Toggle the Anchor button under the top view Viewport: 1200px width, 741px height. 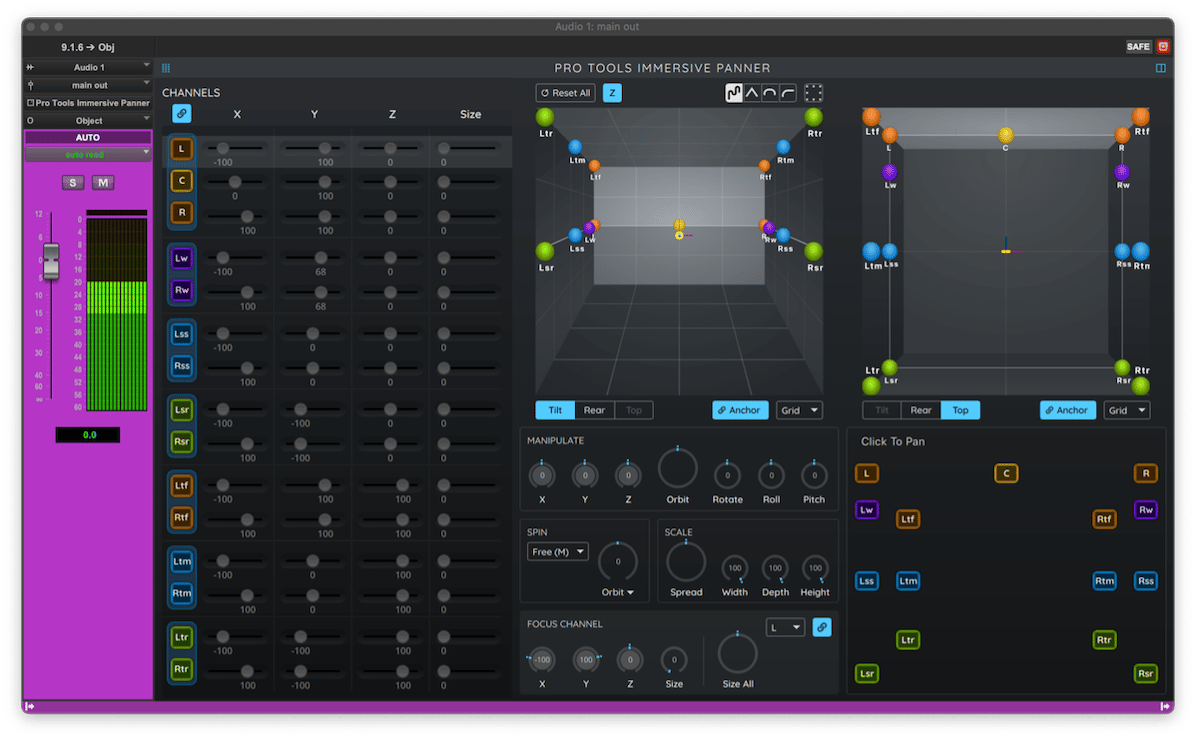click(1067, 410)
